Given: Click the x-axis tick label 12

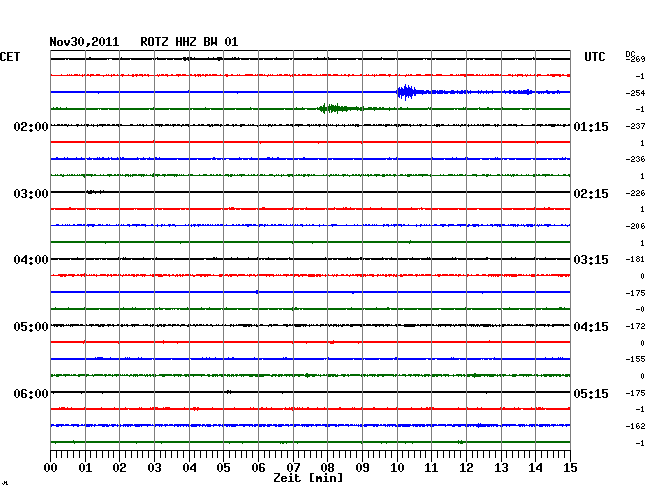Looking at the screenshot, I should click(x=466, y=468).
